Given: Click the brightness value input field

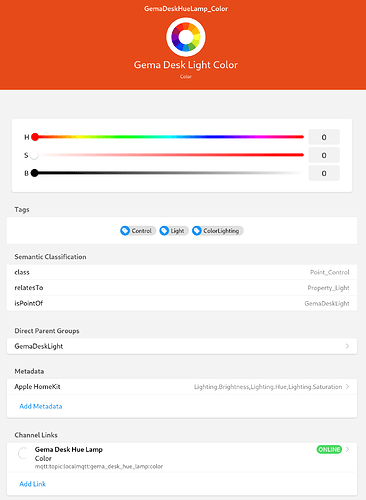Looking at the screenshot, I should pyautogui.click(x=324, y=173).
